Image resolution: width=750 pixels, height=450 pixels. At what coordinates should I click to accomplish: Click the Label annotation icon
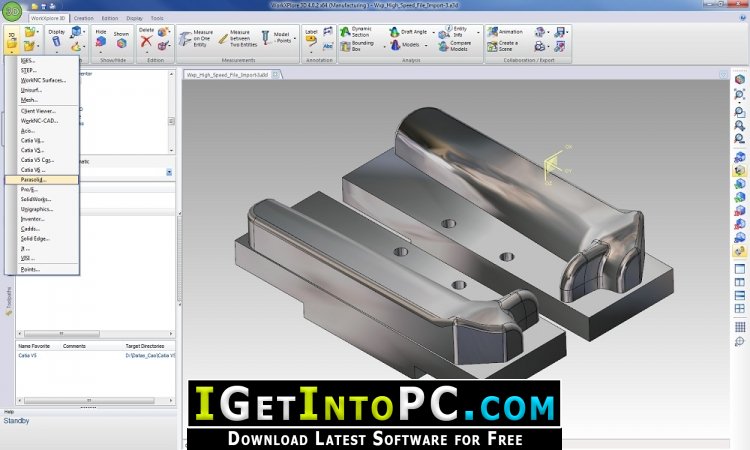click(x=311, y=40)
